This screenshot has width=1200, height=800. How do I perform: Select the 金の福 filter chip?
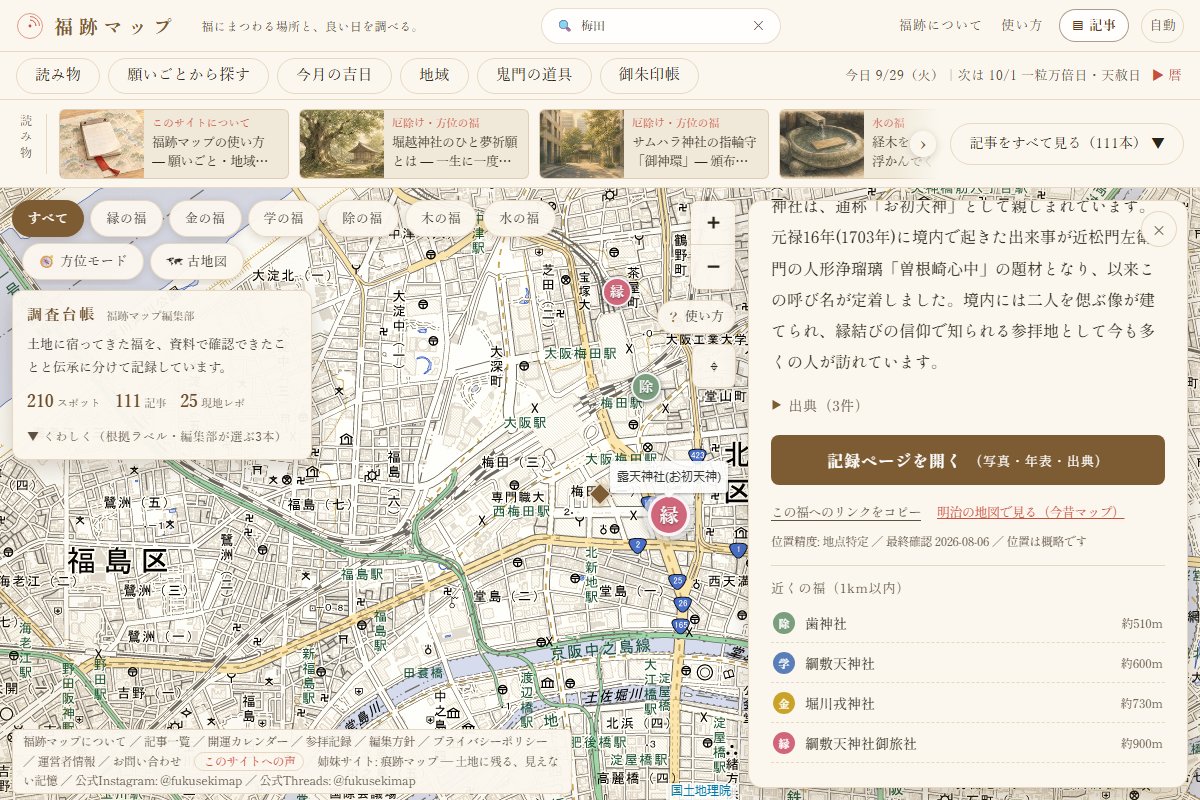coord(205,218)
